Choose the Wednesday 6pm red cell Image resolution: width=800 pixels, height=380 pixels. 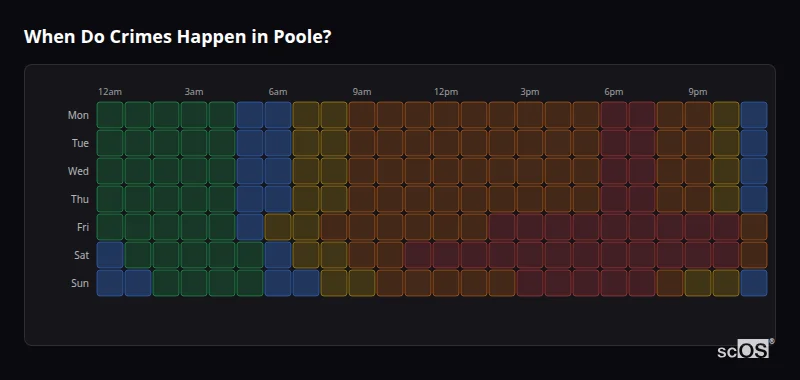tap(614, 171)
